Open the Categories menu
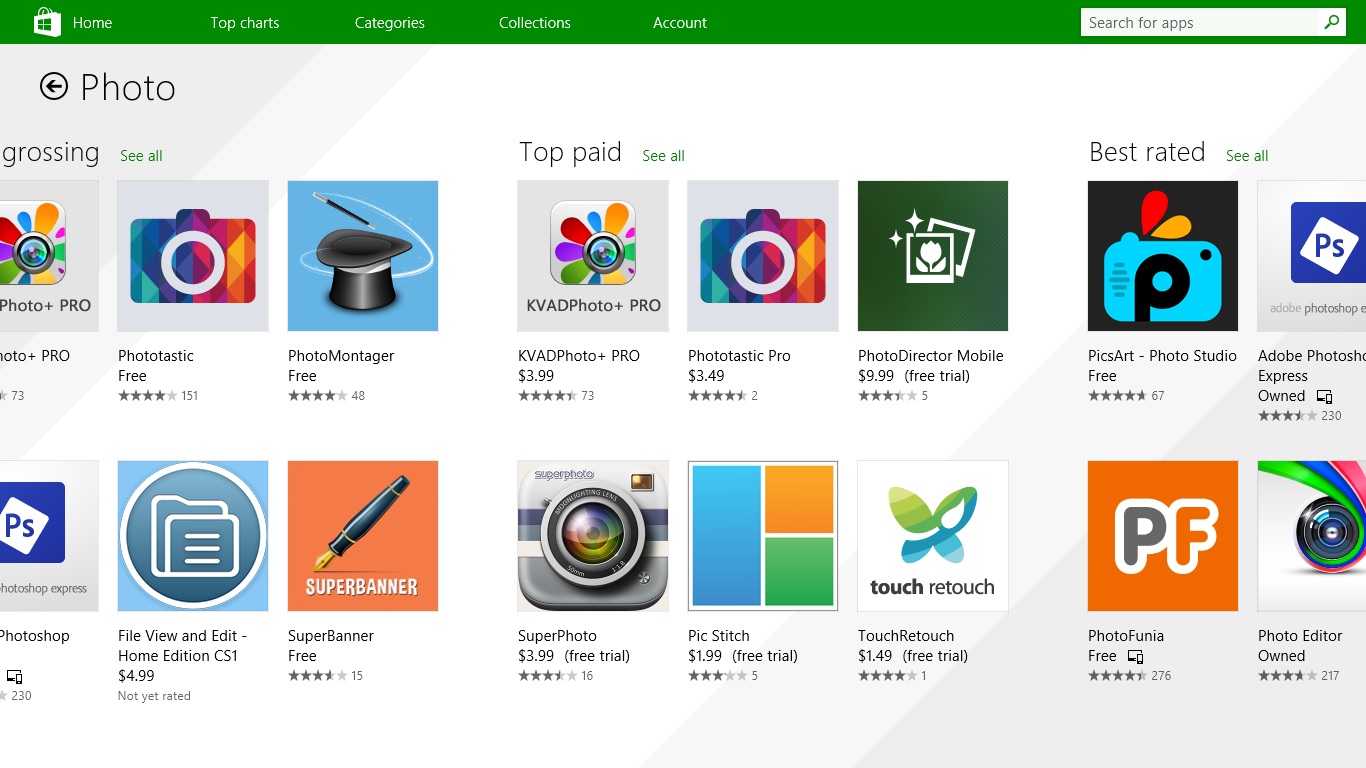1366x768 pixels. 390,22
